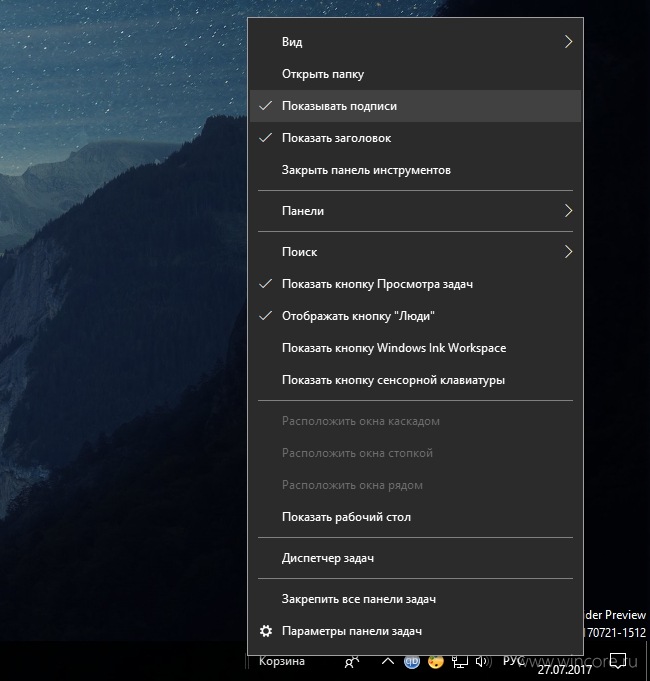
Task: Uncheck 'Показать заголовок' option
Action: pos(416,138)
